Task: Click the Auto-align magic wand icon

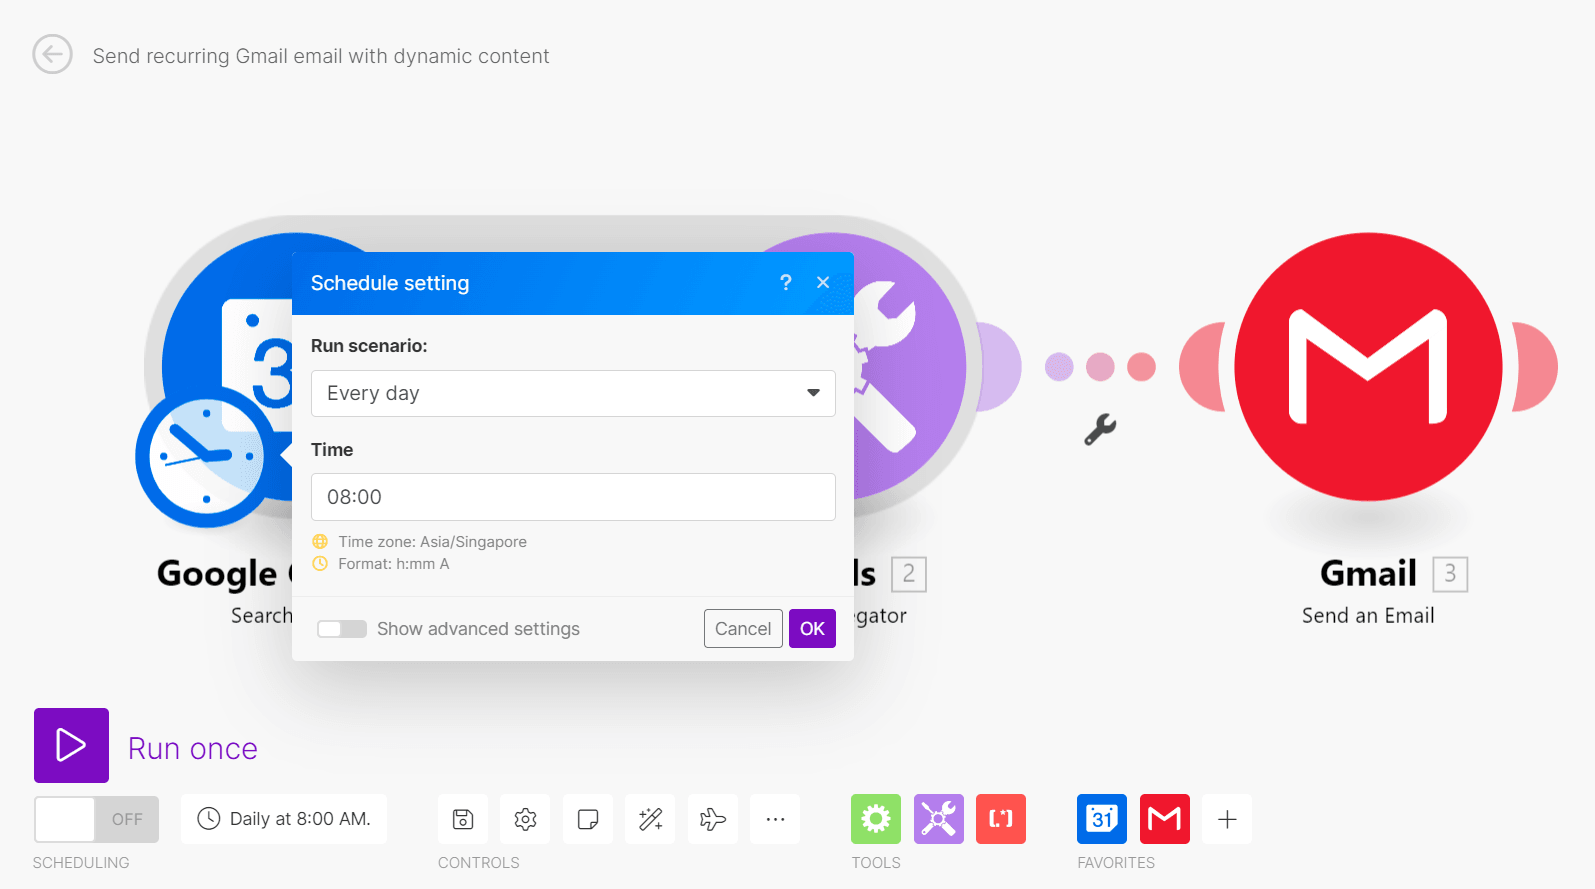Action: [x=650, y=819]
